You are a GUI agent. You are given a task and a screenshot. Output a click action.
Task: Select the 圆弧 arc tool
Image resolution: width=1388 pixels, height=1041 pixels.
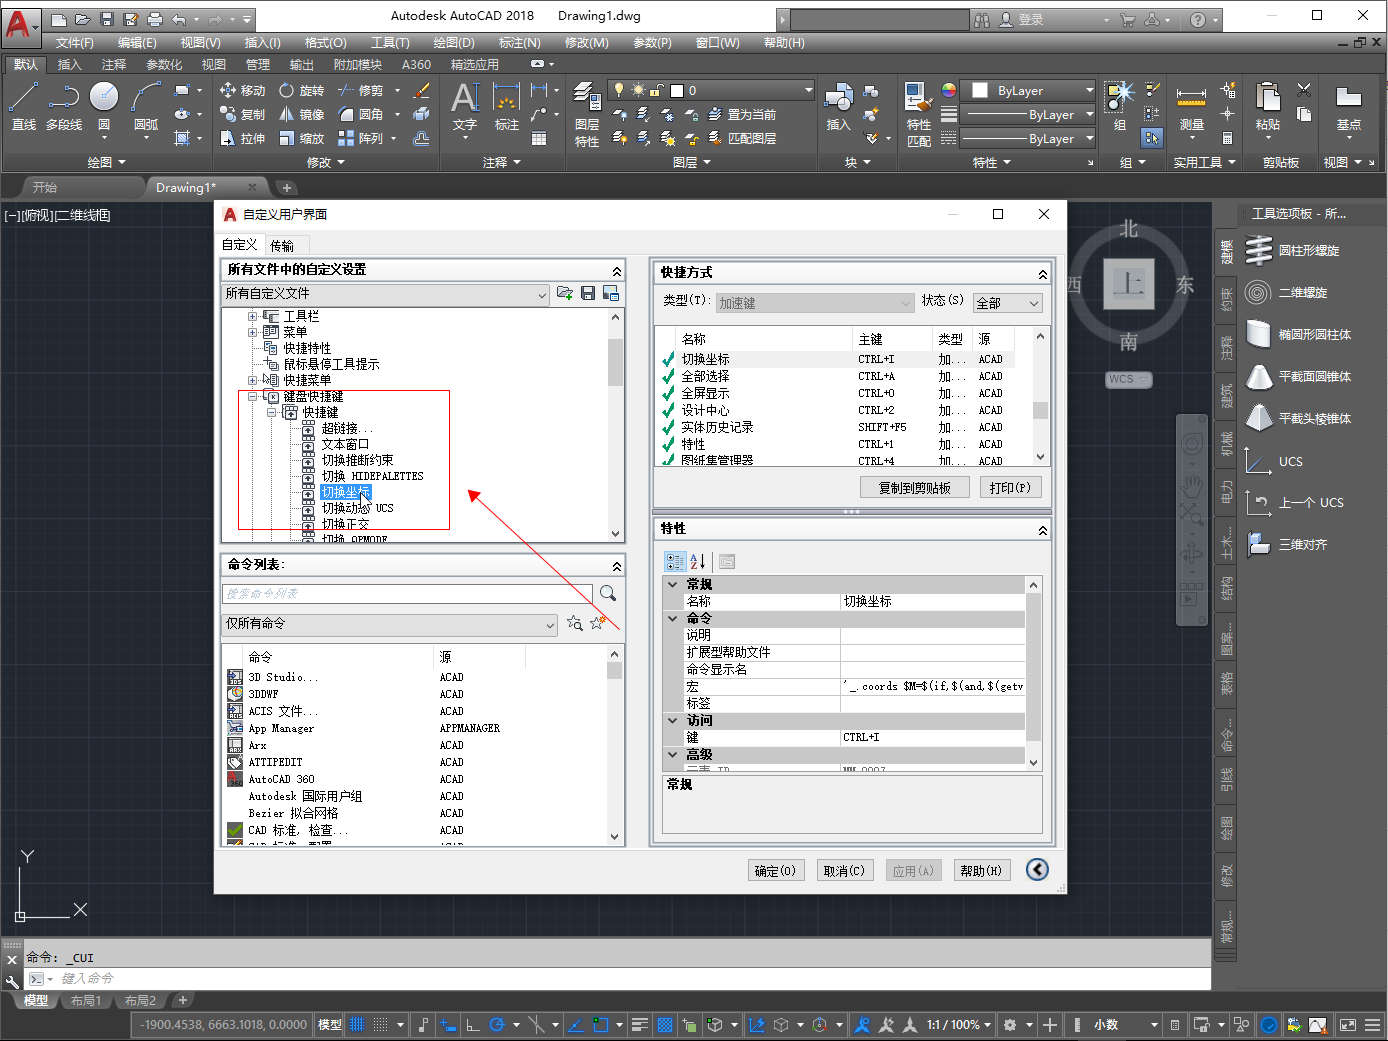[x=146, y=107]
